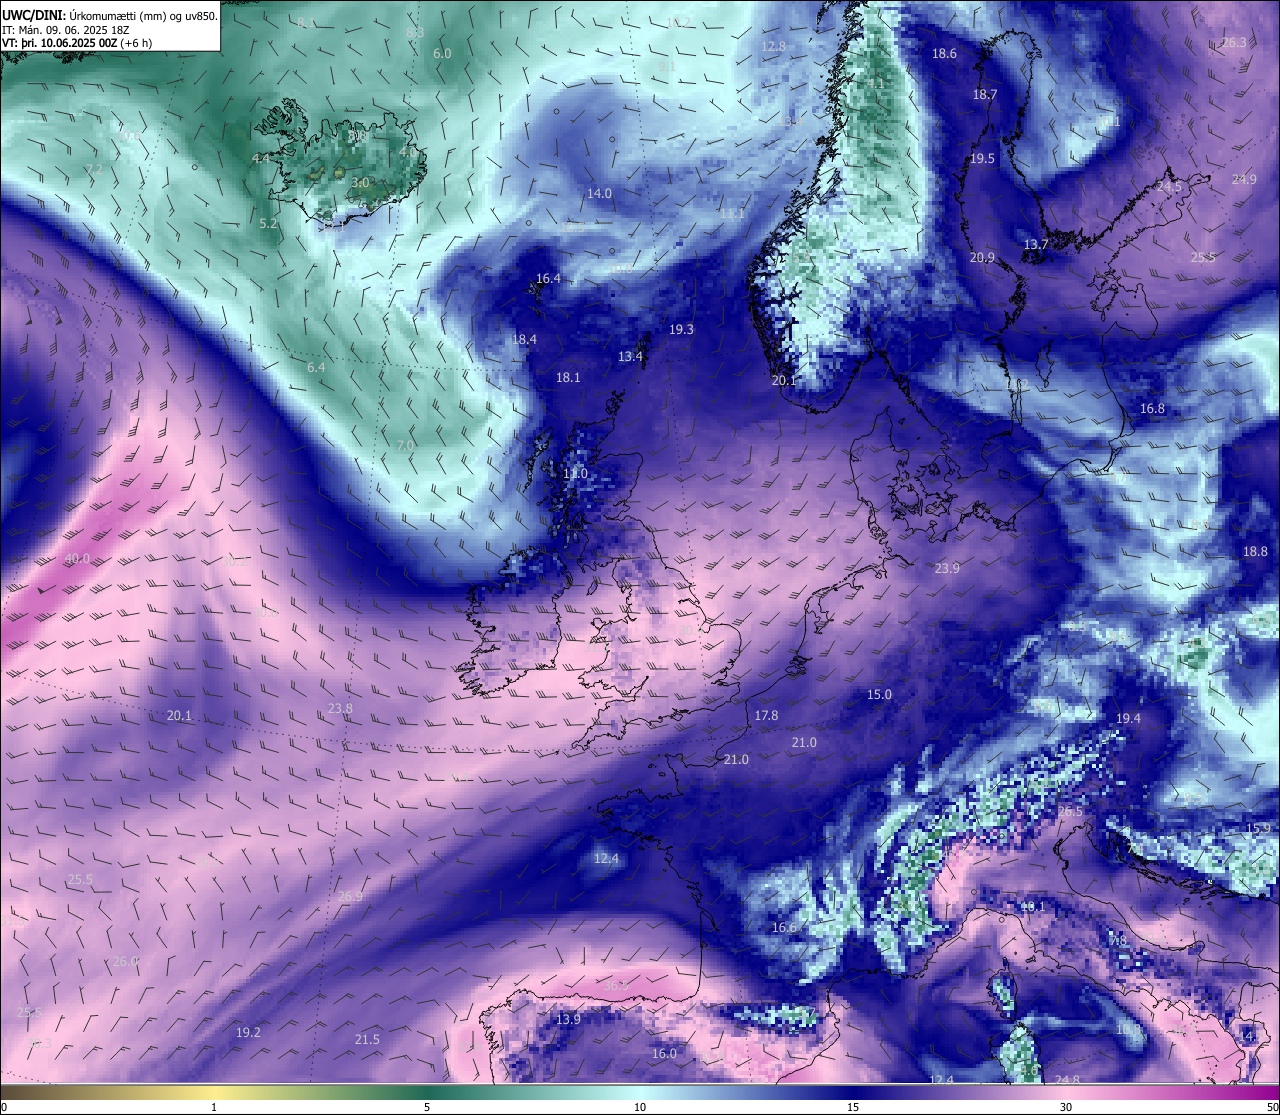Click the 13.4 map value
This screenshot has height=1115, width=1280.
(x=630, y=357)
